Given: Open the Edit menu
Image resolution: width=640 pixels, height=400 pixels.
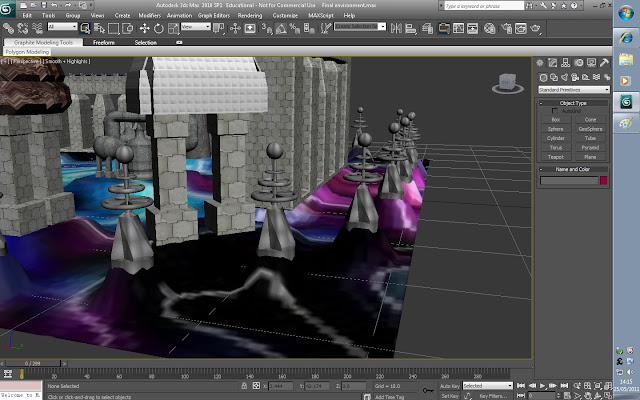Looking at the screenshot, I should click(27, 16).
